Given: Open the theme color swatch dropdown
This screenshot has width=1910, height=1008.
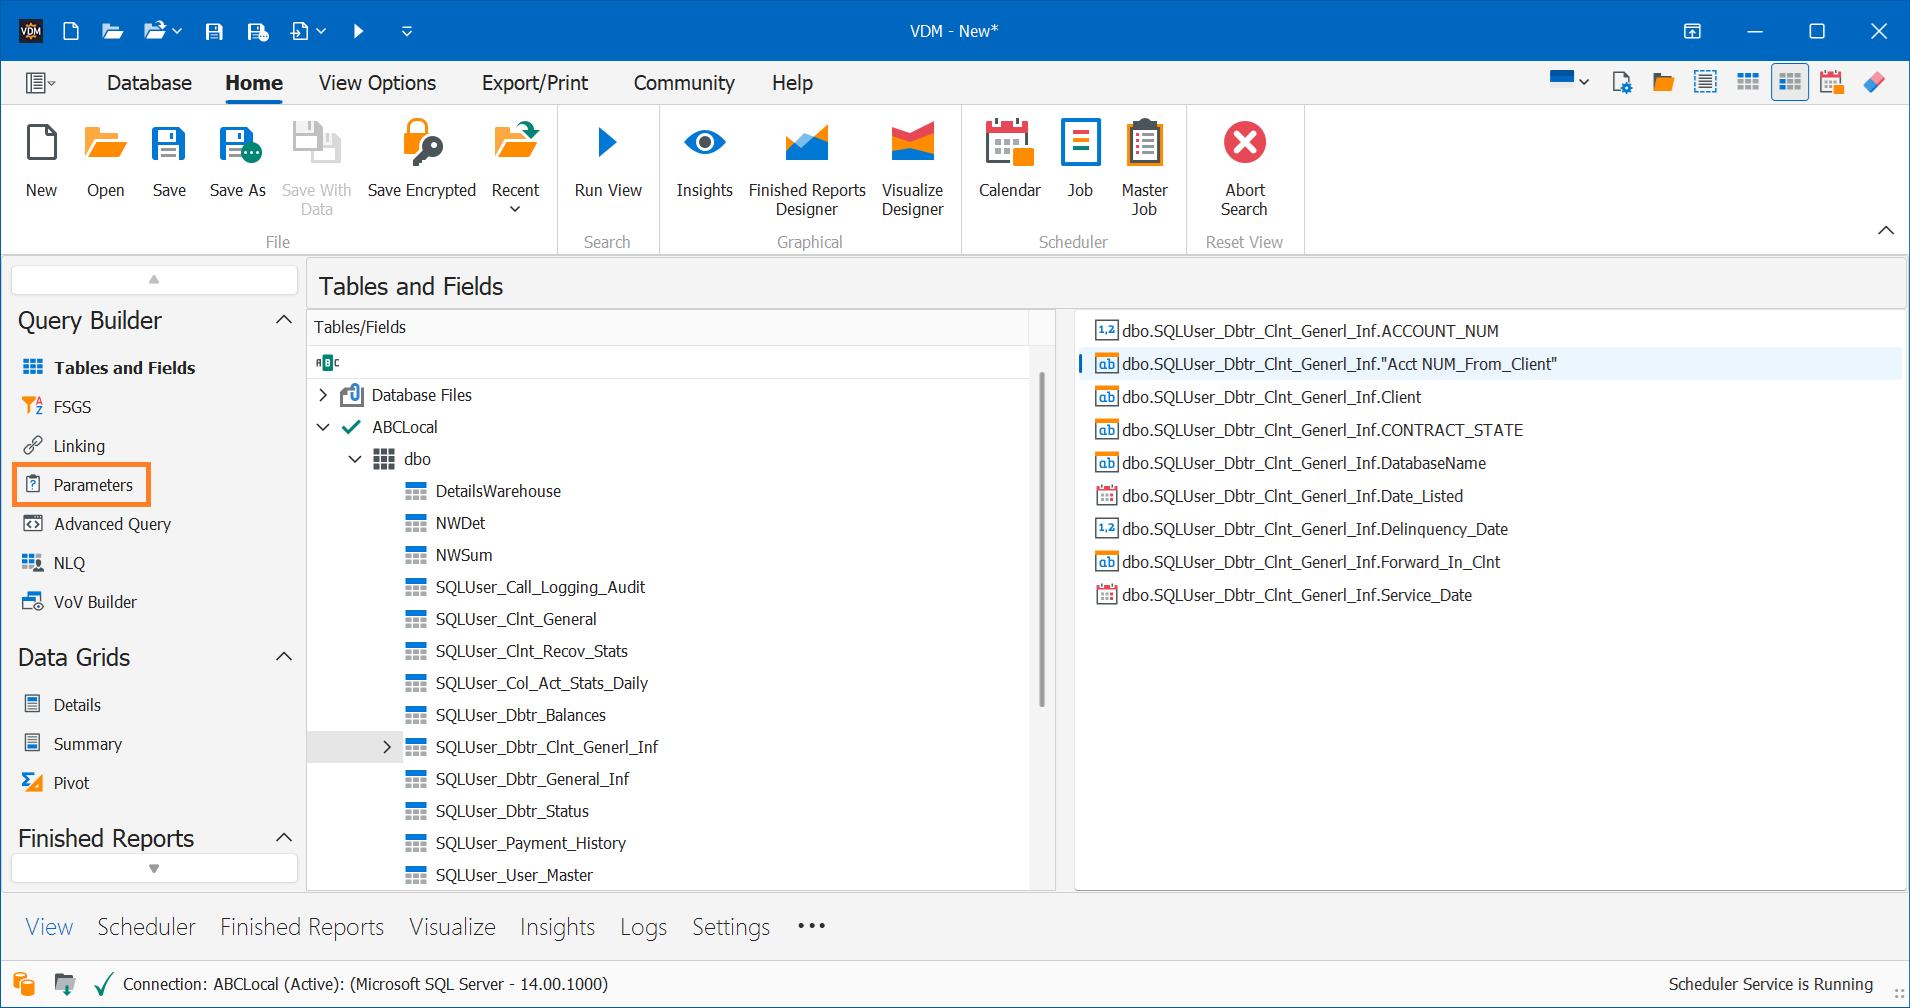Looking at the screenshot, I should 1567,81.
